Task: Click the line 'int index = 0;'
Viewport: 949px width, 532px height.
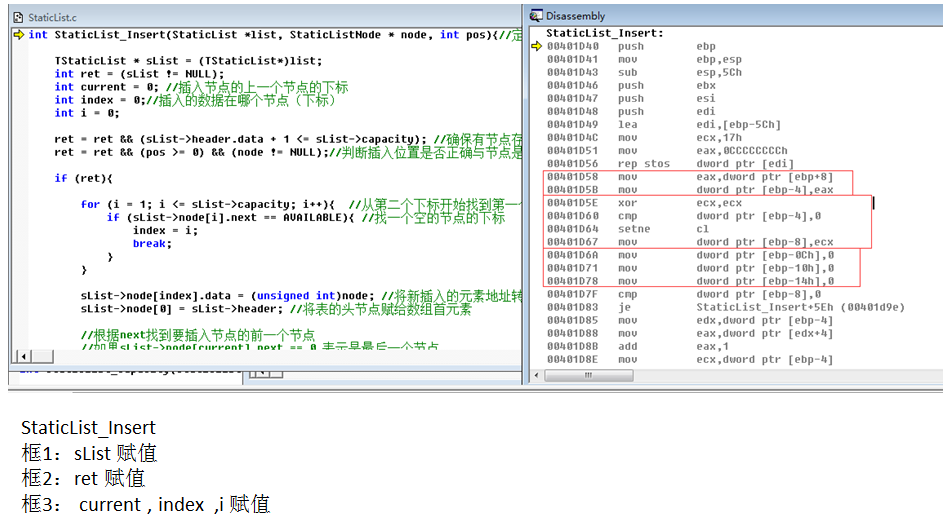Action: click(x=100, y=100)
